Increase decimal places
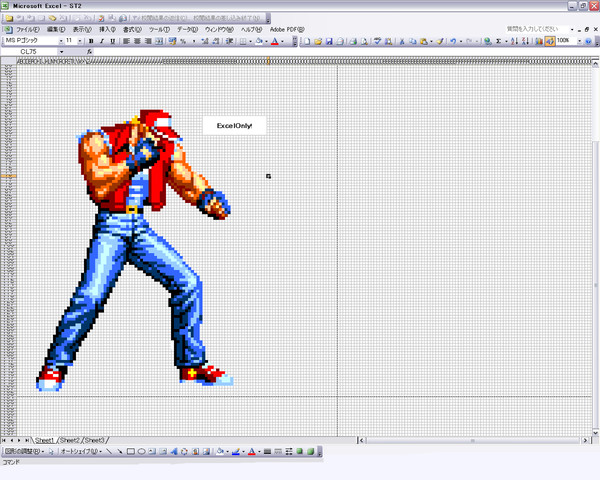This screenshot has height=480, width=600. point(205,41)
